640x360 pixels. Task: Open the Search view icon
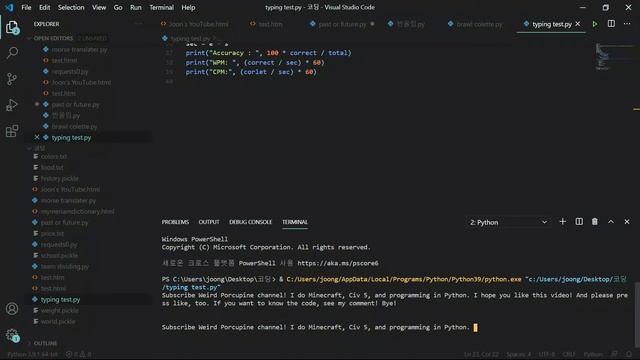tap(12, 53)
